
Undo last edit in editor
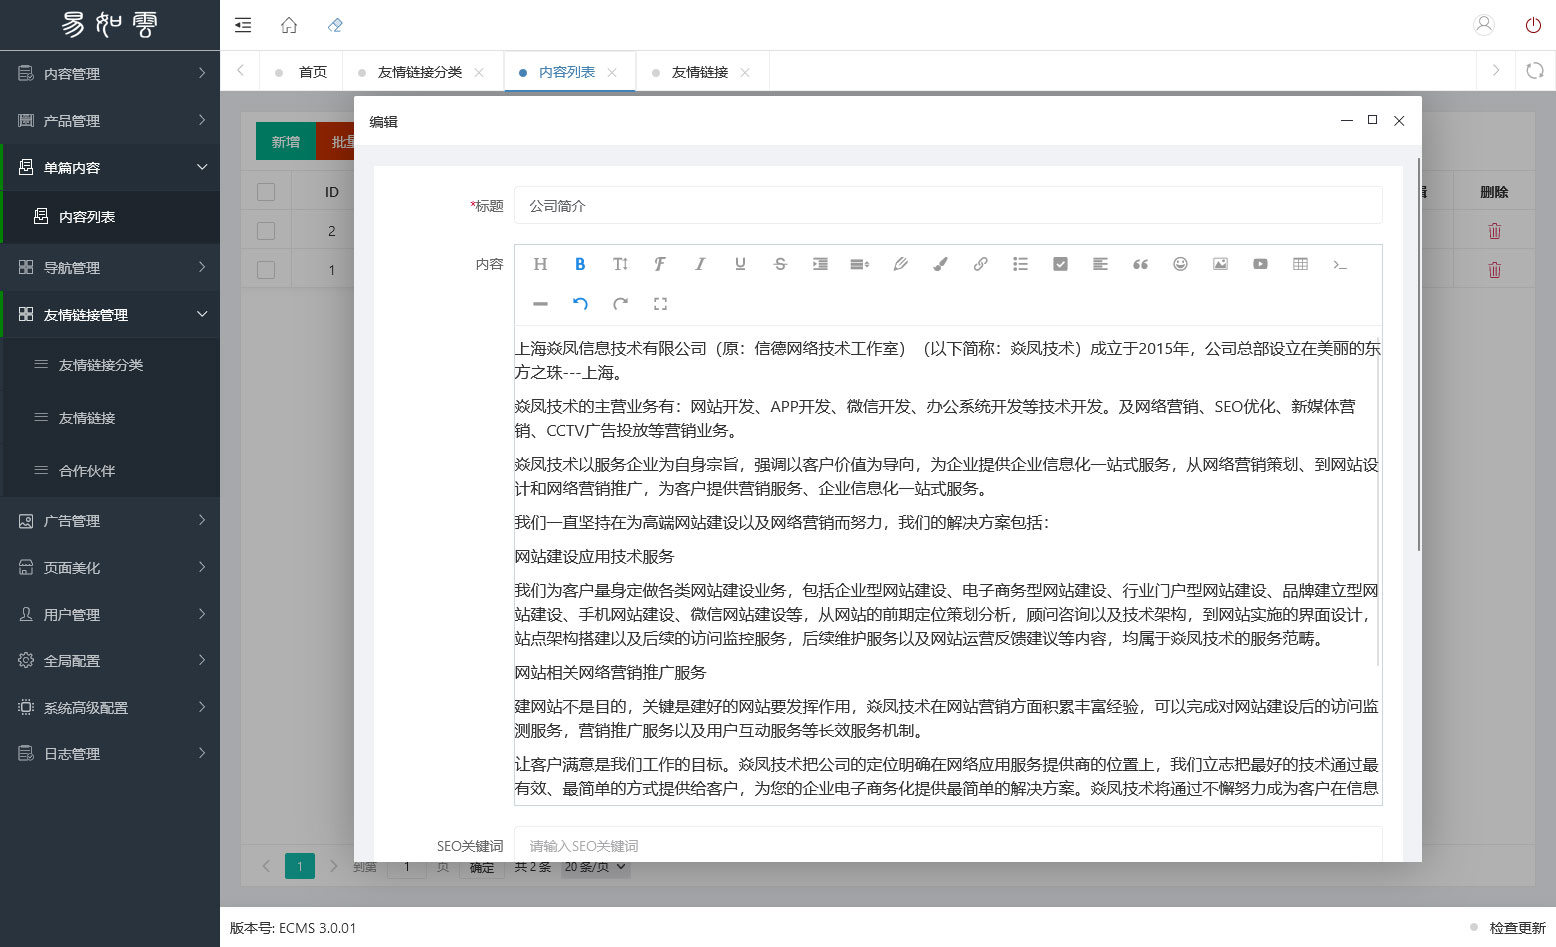click(580, 304)
